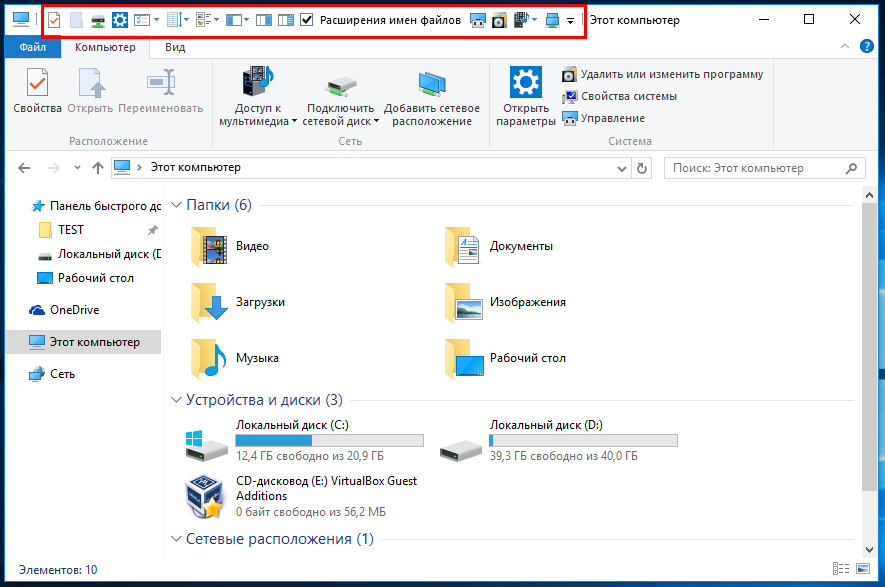The image size is (885, 587).
Task: Click the scroll down arrow of file list
Action: (x=869, y=549)
